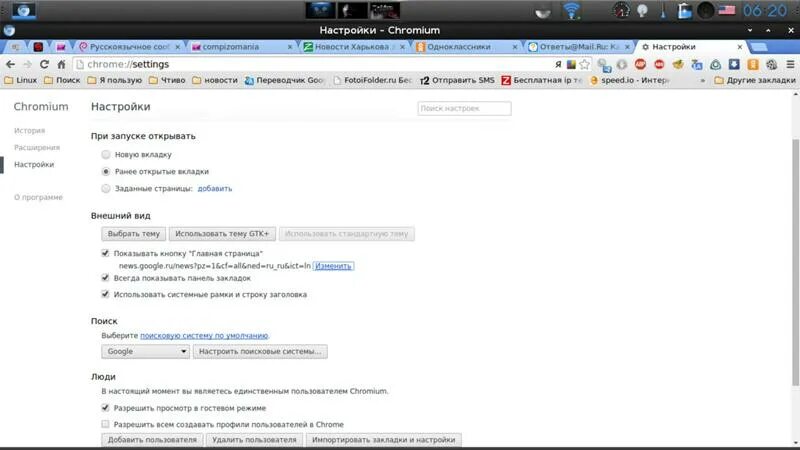Click the blue download-arrow extension icon
Viewport: 800px width, 450px height.
pyautogui.click(x=734, y=64)
